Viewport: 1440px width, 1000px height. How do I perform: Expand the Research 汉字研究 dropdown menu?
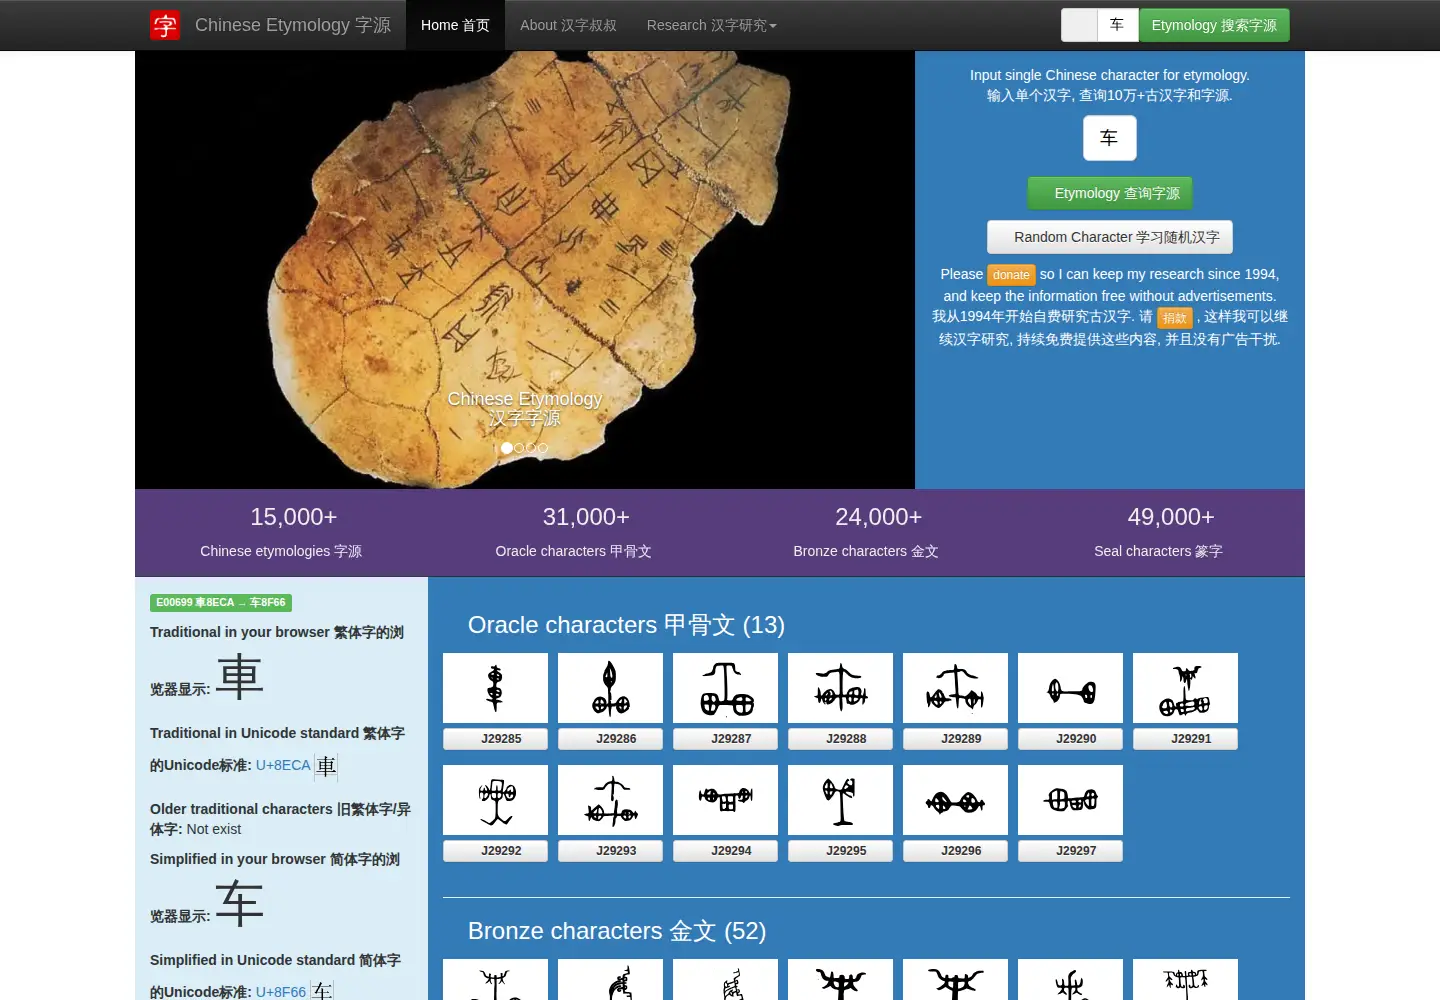click(711, 25)
